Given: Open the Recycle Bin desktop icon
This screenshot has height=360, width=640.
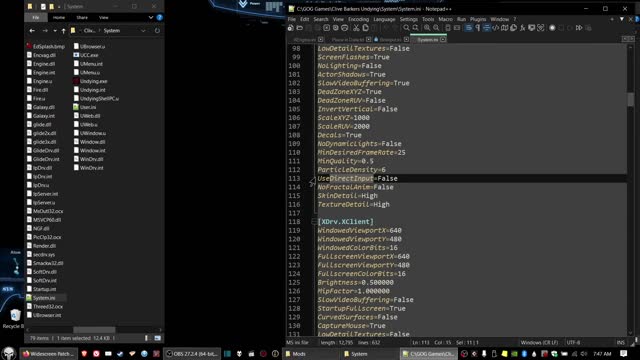Looking at the screenshot, I should tap(15, 319).
